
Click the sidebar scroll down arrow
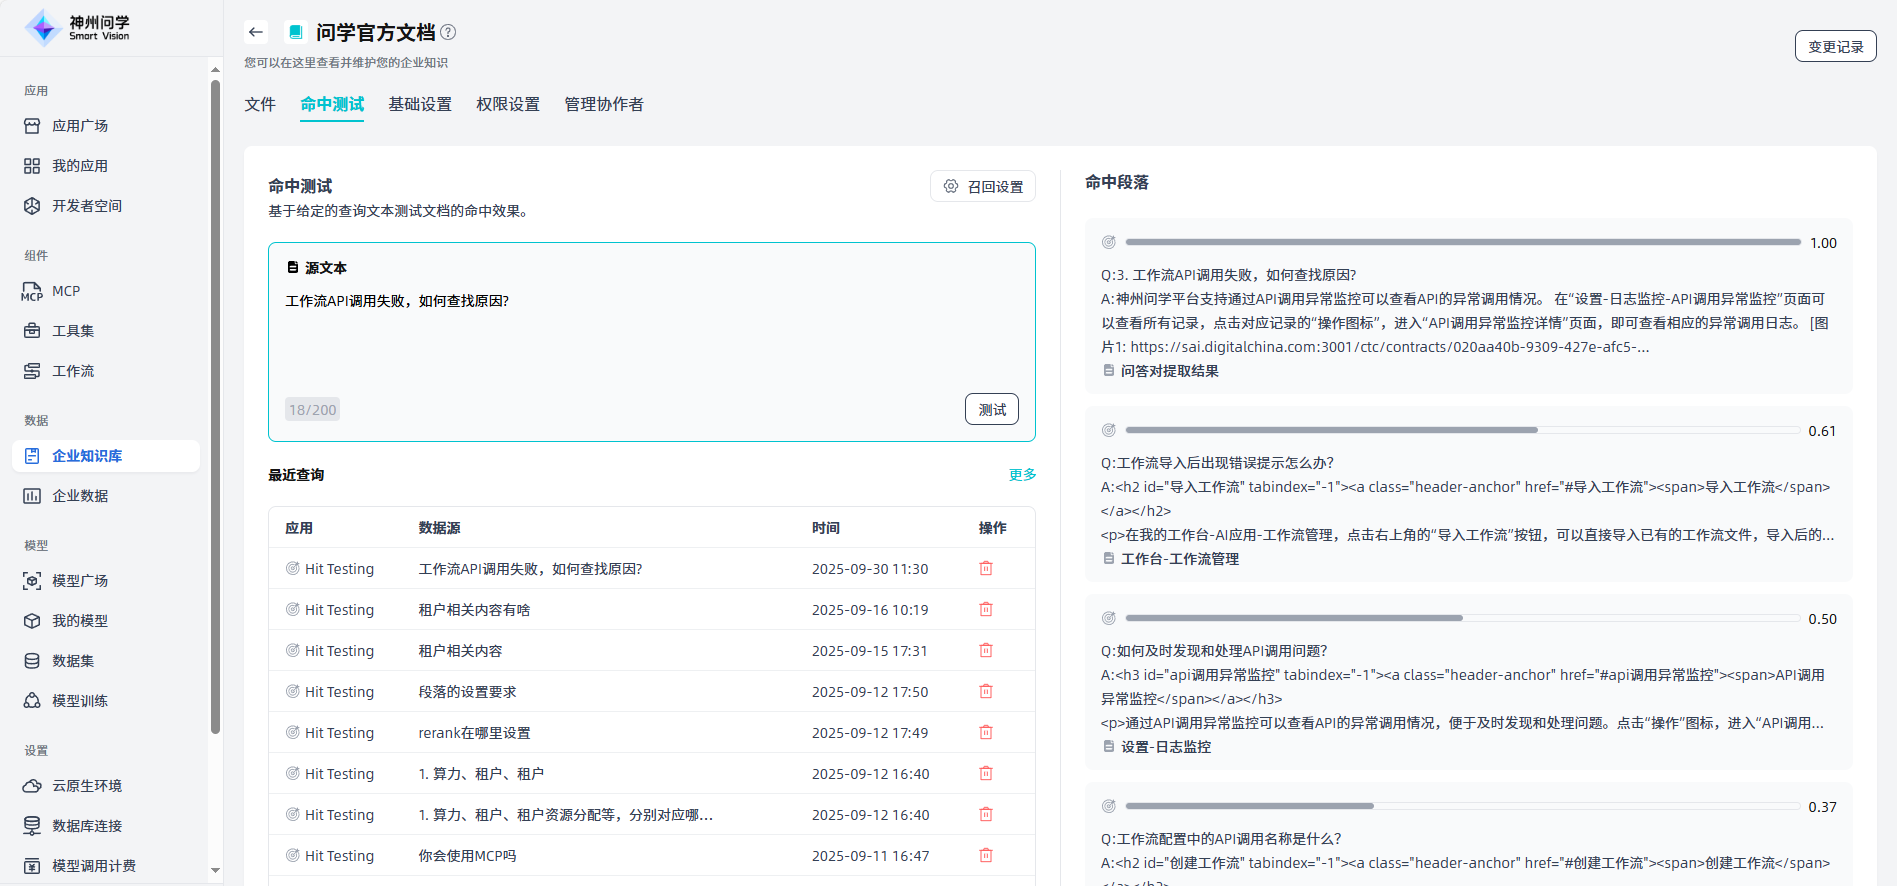coord(215,871)
